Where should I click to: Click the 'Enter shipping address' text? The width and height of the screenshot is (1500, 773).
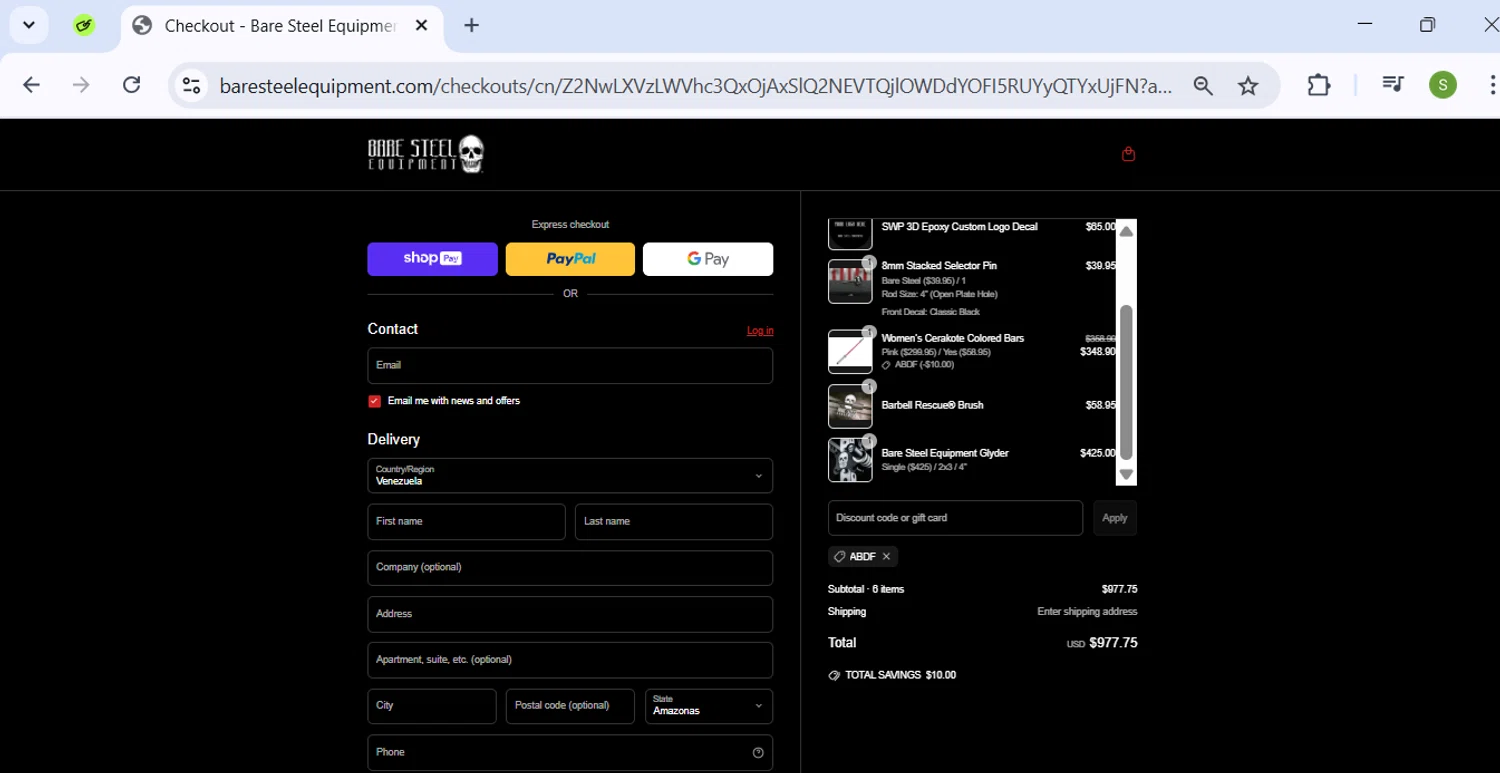click(1087, 611)
